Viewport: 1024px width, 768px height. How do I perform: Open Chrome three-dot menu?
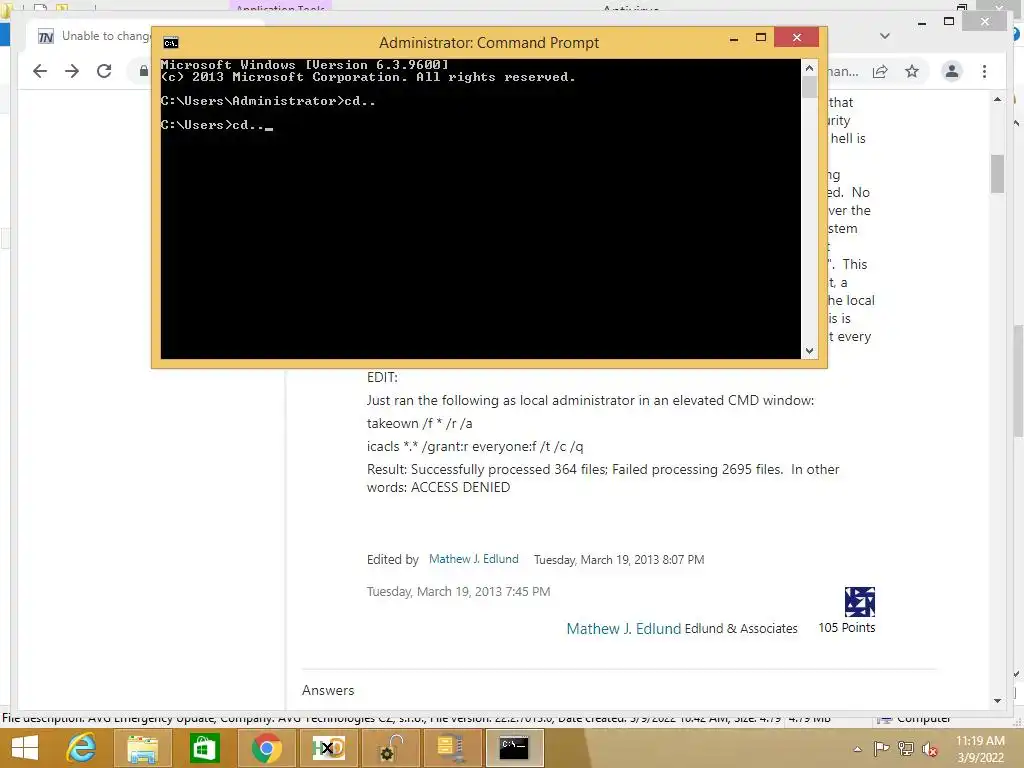pyautogui.click(x=984, y=71)
